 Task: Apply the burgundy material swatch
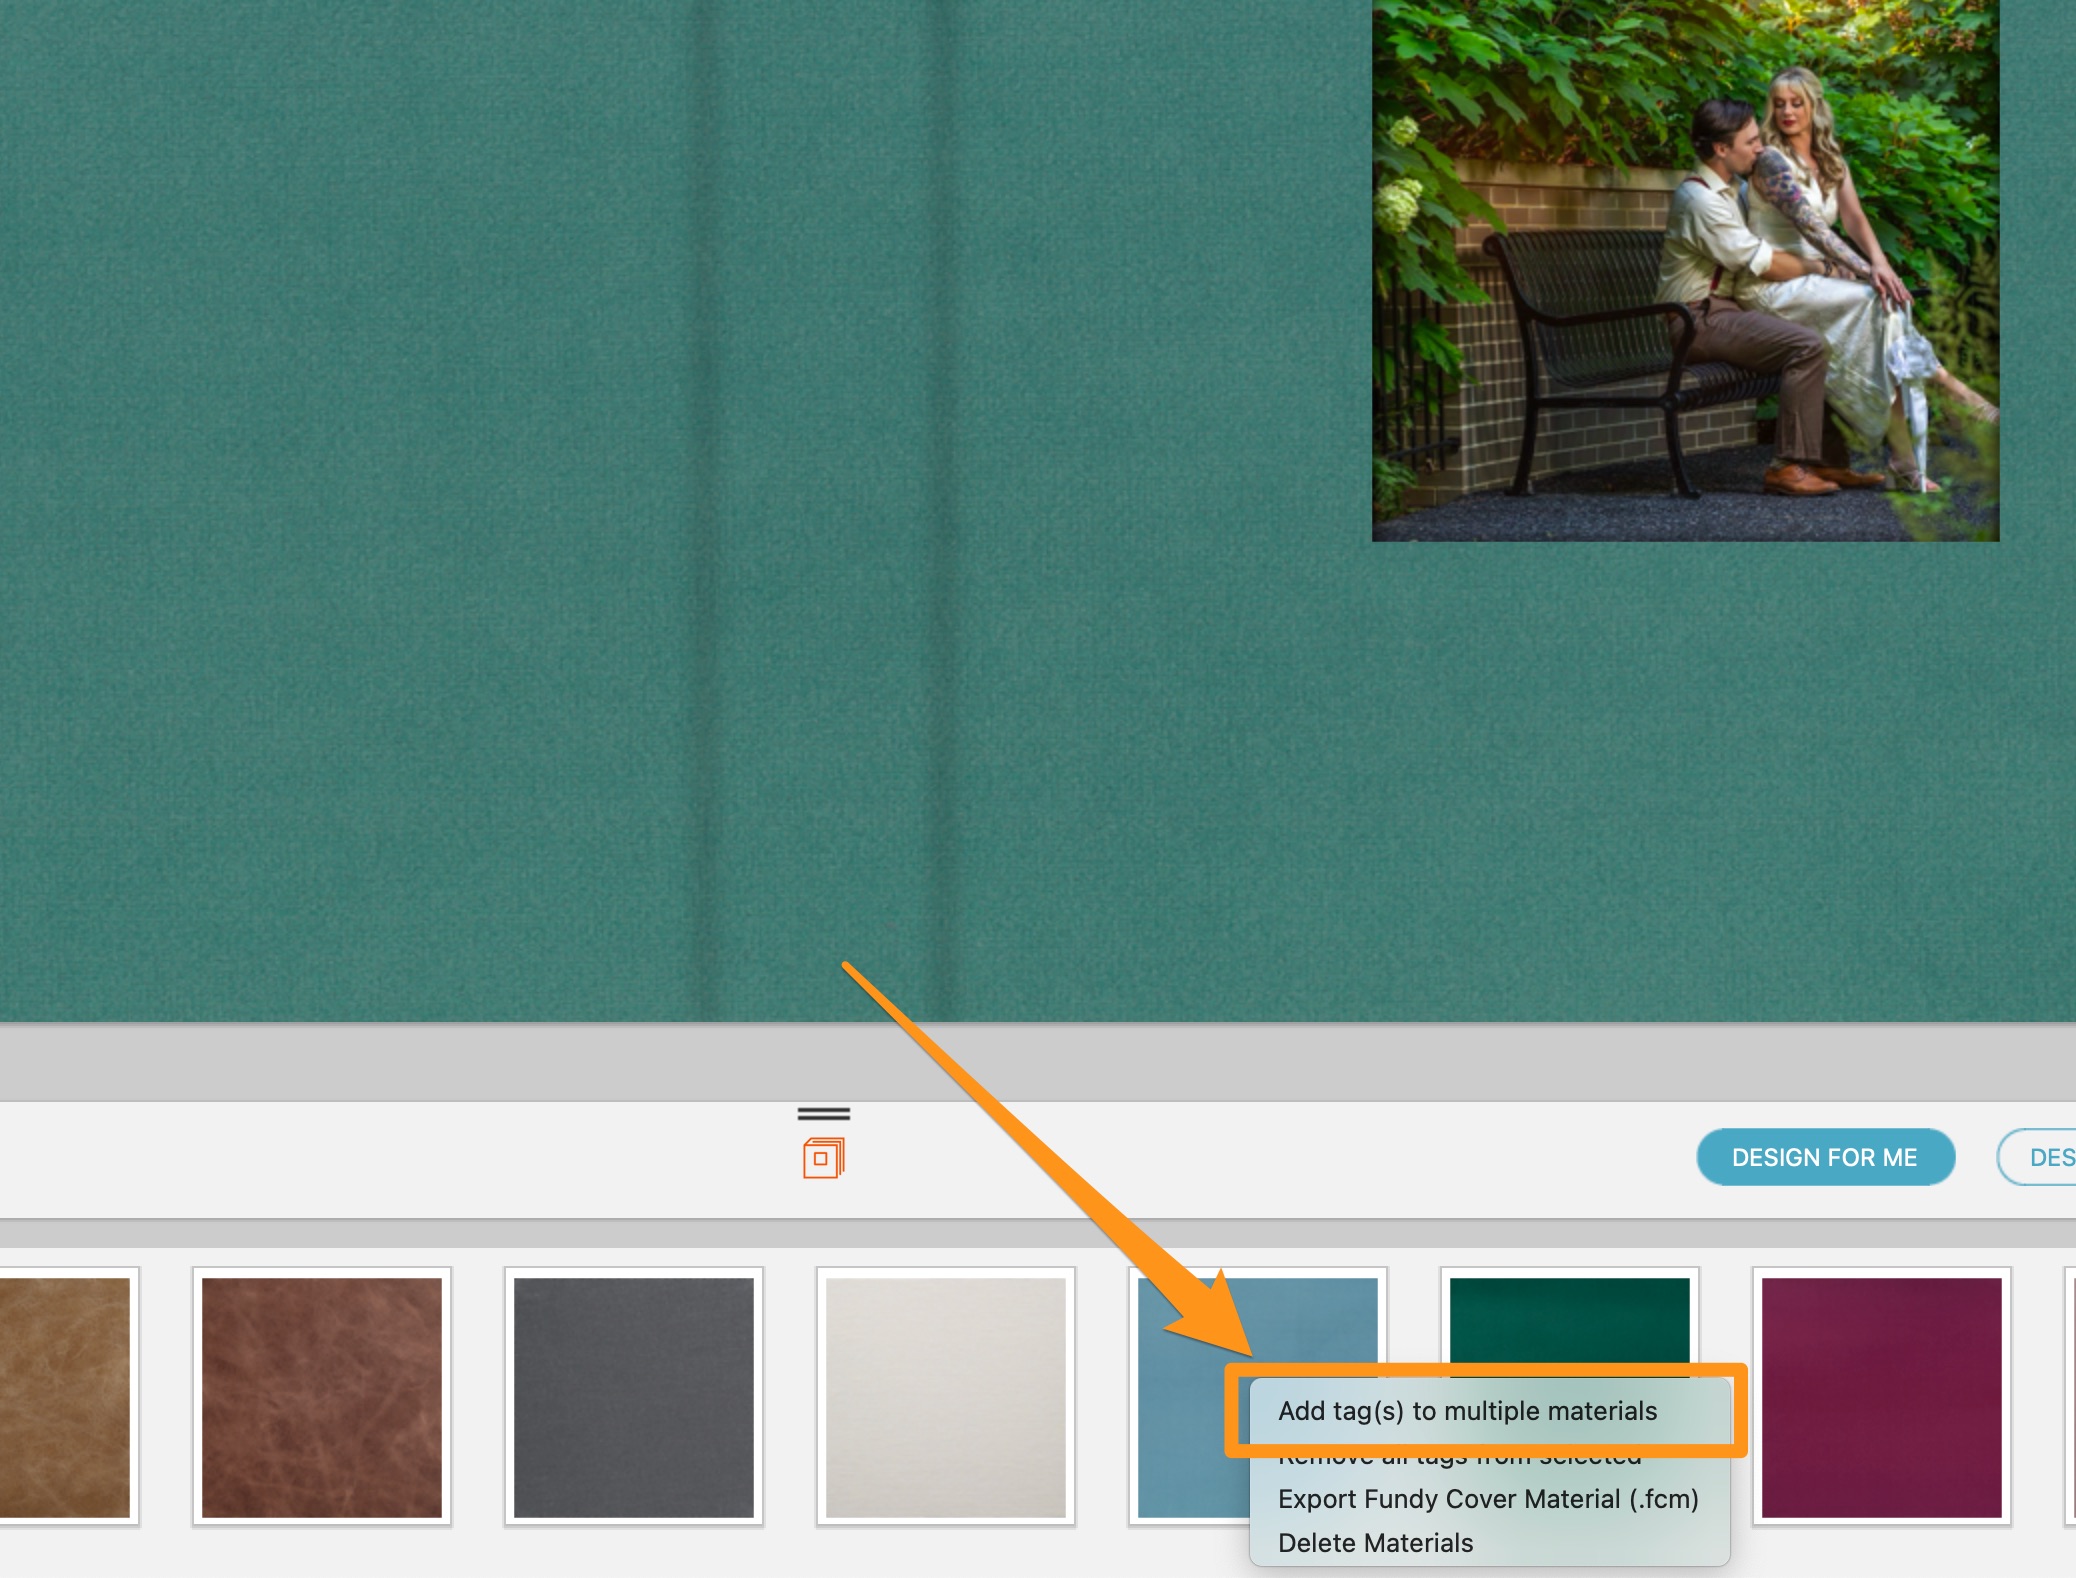point(1881,1397)
